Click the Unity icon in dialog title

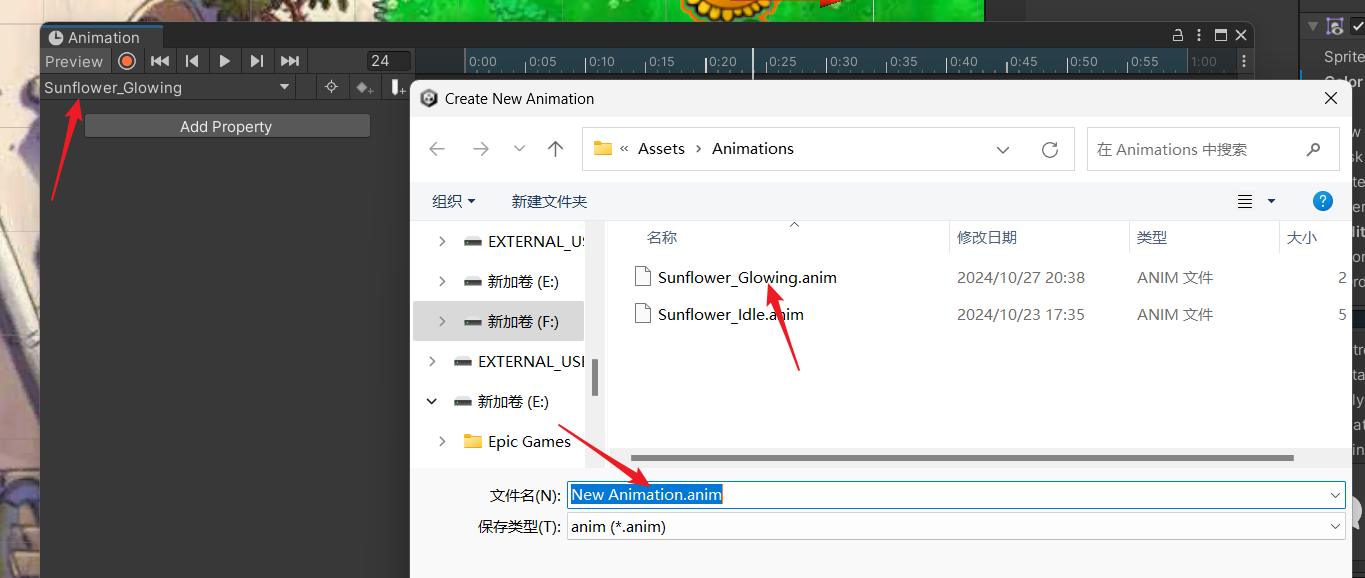[x=429, y=98]
